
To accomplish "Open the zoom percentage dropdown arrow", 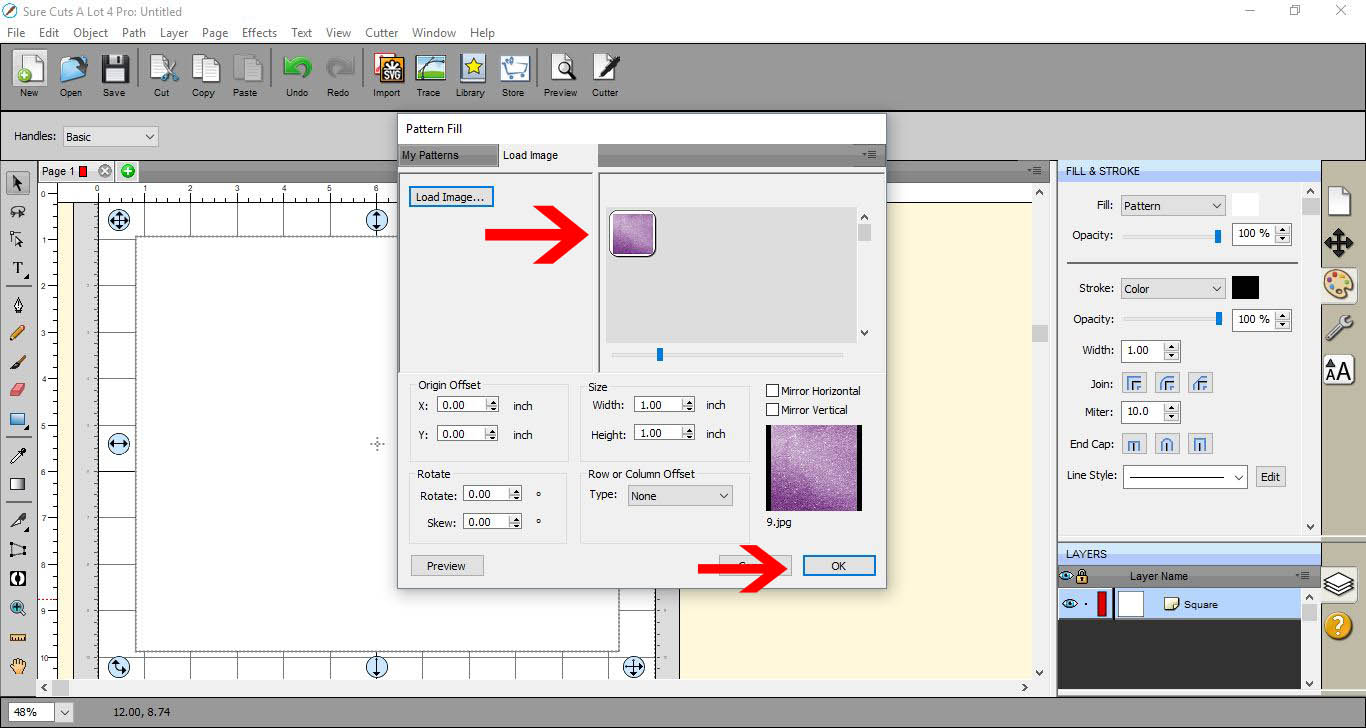I will (65, 712).
